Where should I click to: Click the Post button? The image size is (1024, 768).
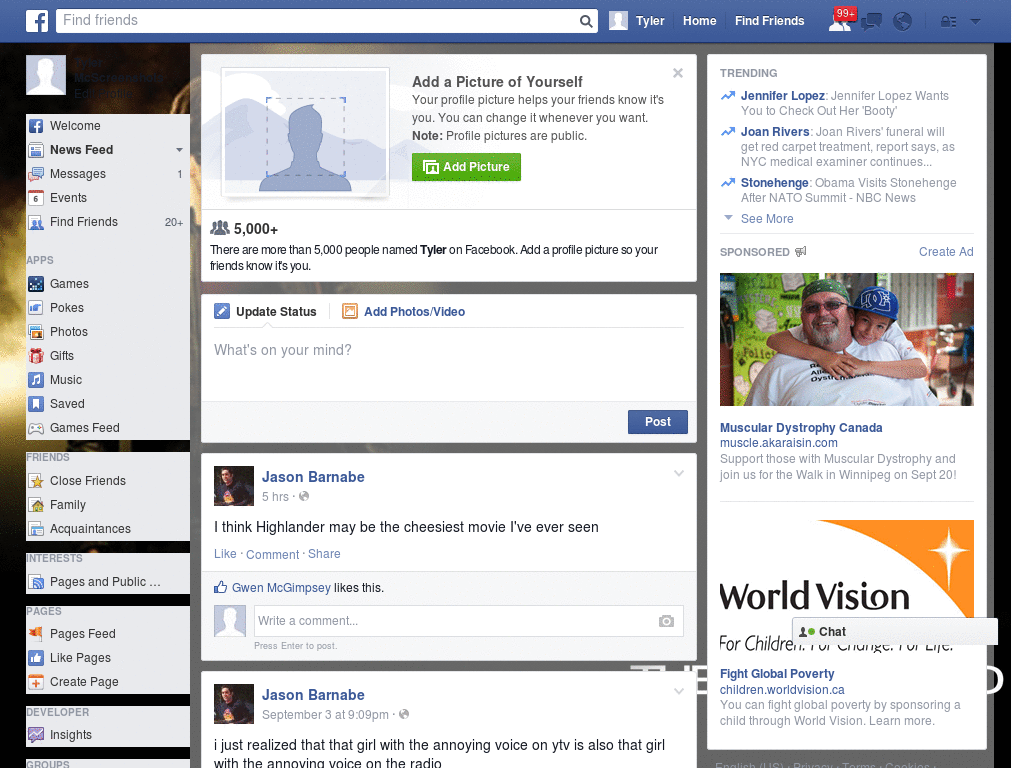[658, 422]
